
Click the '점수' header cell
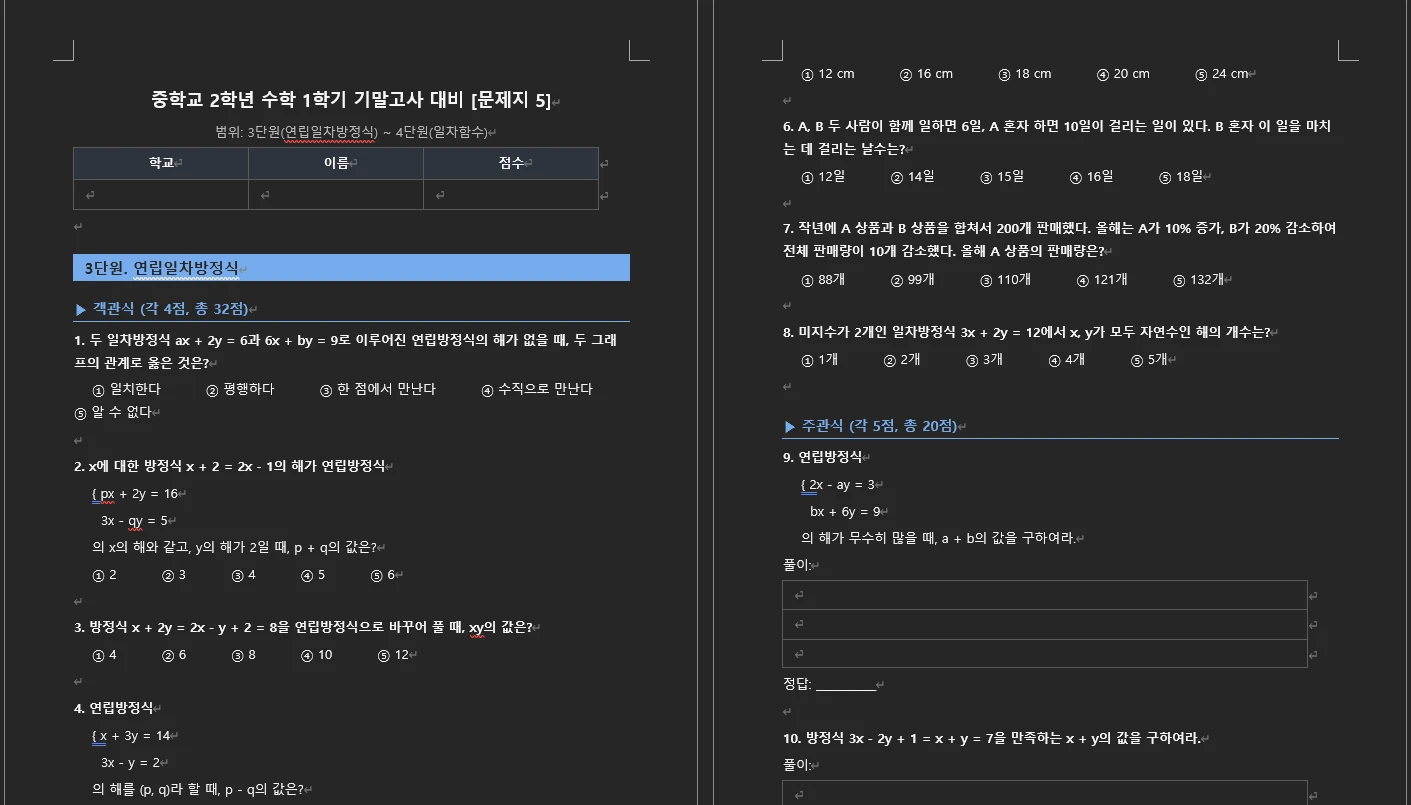point(511,163)
